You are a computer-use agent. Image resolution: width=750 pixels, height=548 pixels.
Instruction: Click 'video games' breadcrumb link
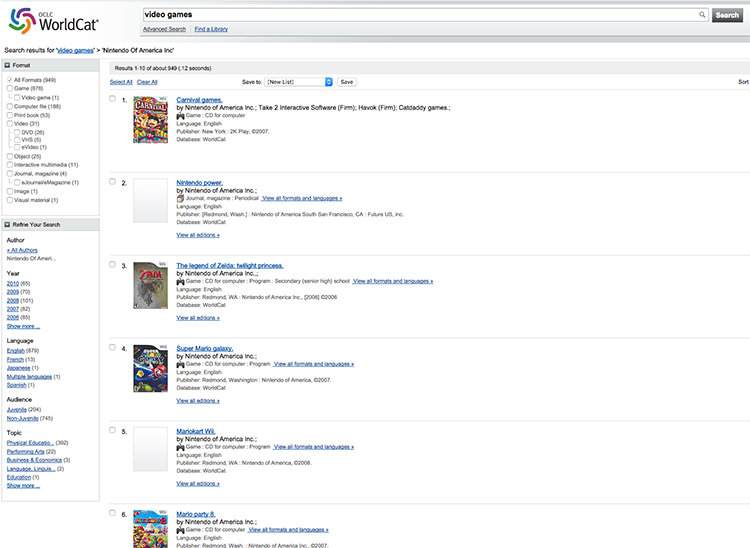point(75,50)
